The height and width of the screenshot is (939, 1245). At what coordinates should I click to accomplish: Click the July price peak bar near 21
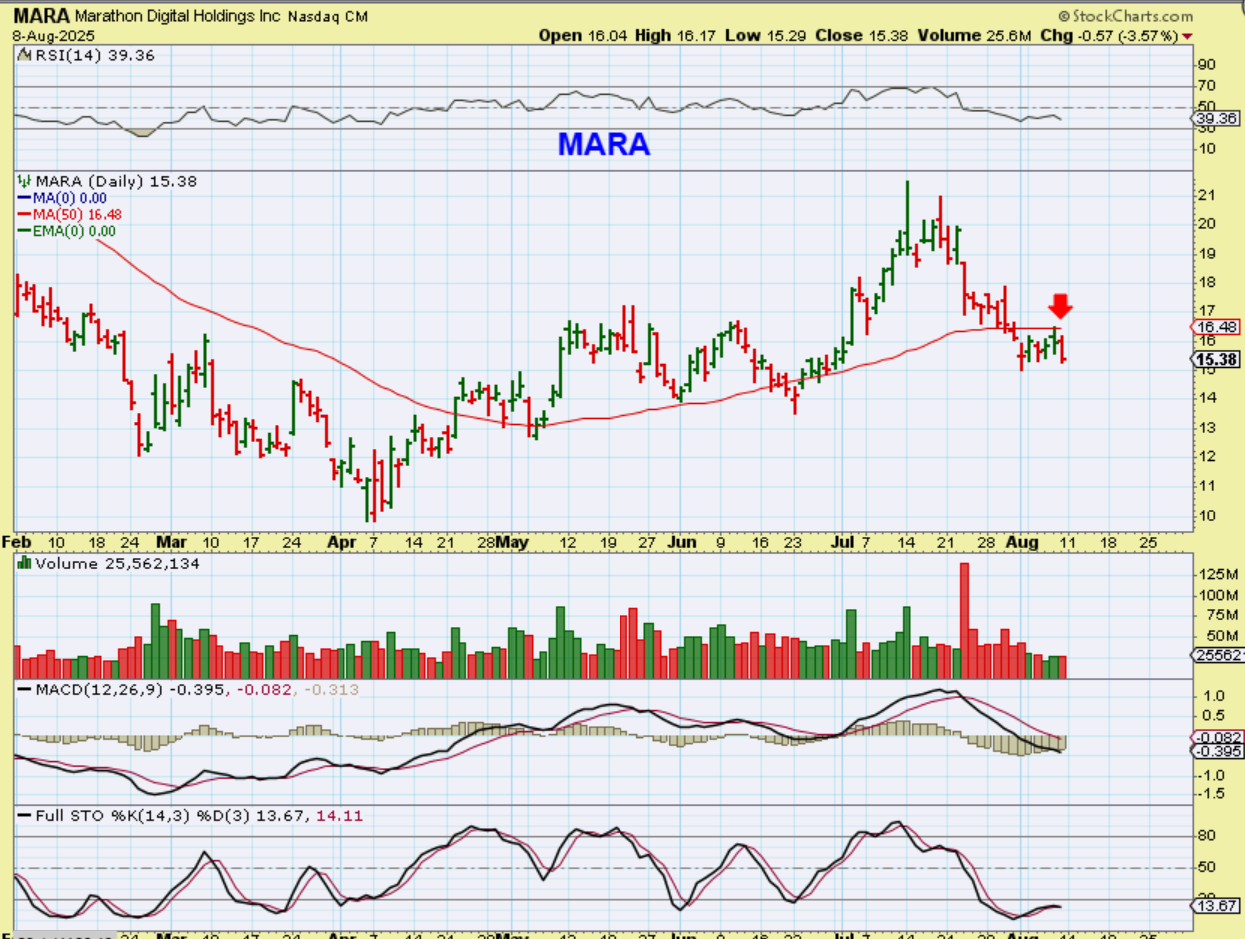tap(907, 218)
